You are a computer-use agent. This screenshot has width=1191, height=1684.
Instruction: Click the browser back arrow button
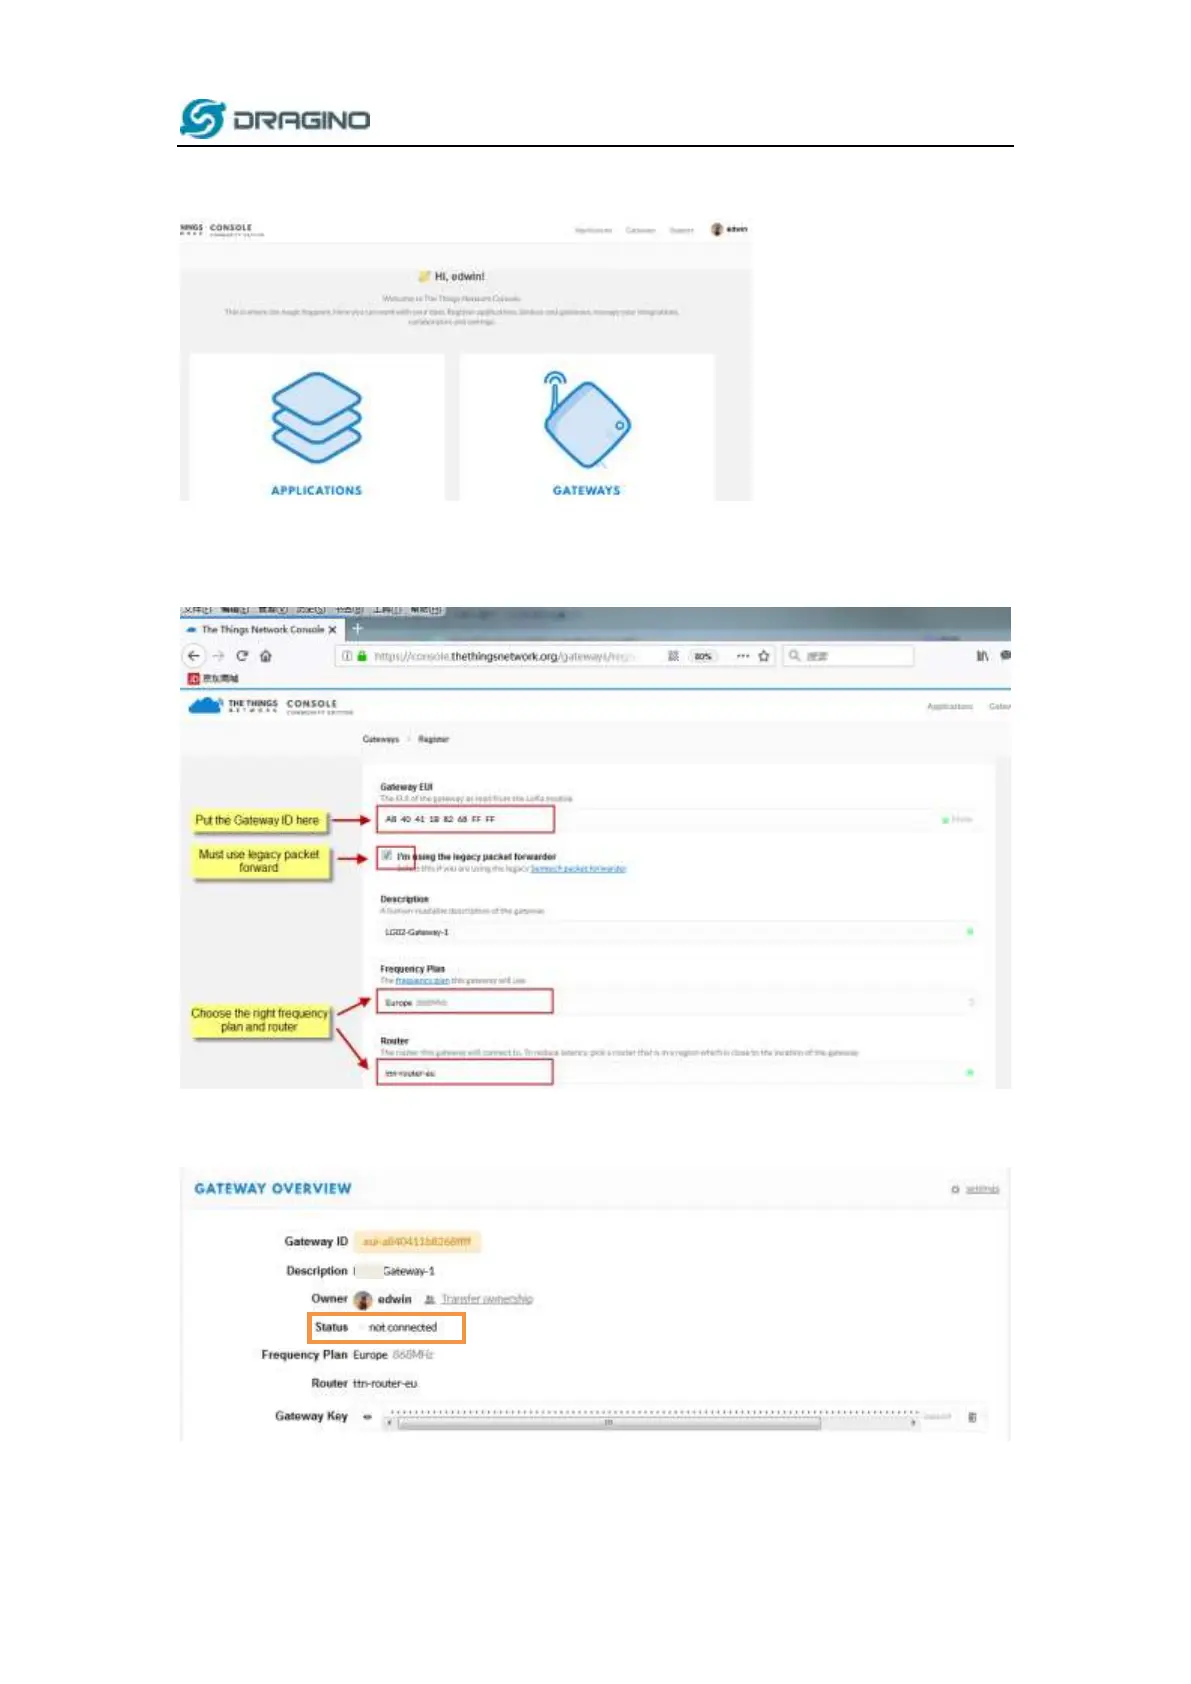194,656
